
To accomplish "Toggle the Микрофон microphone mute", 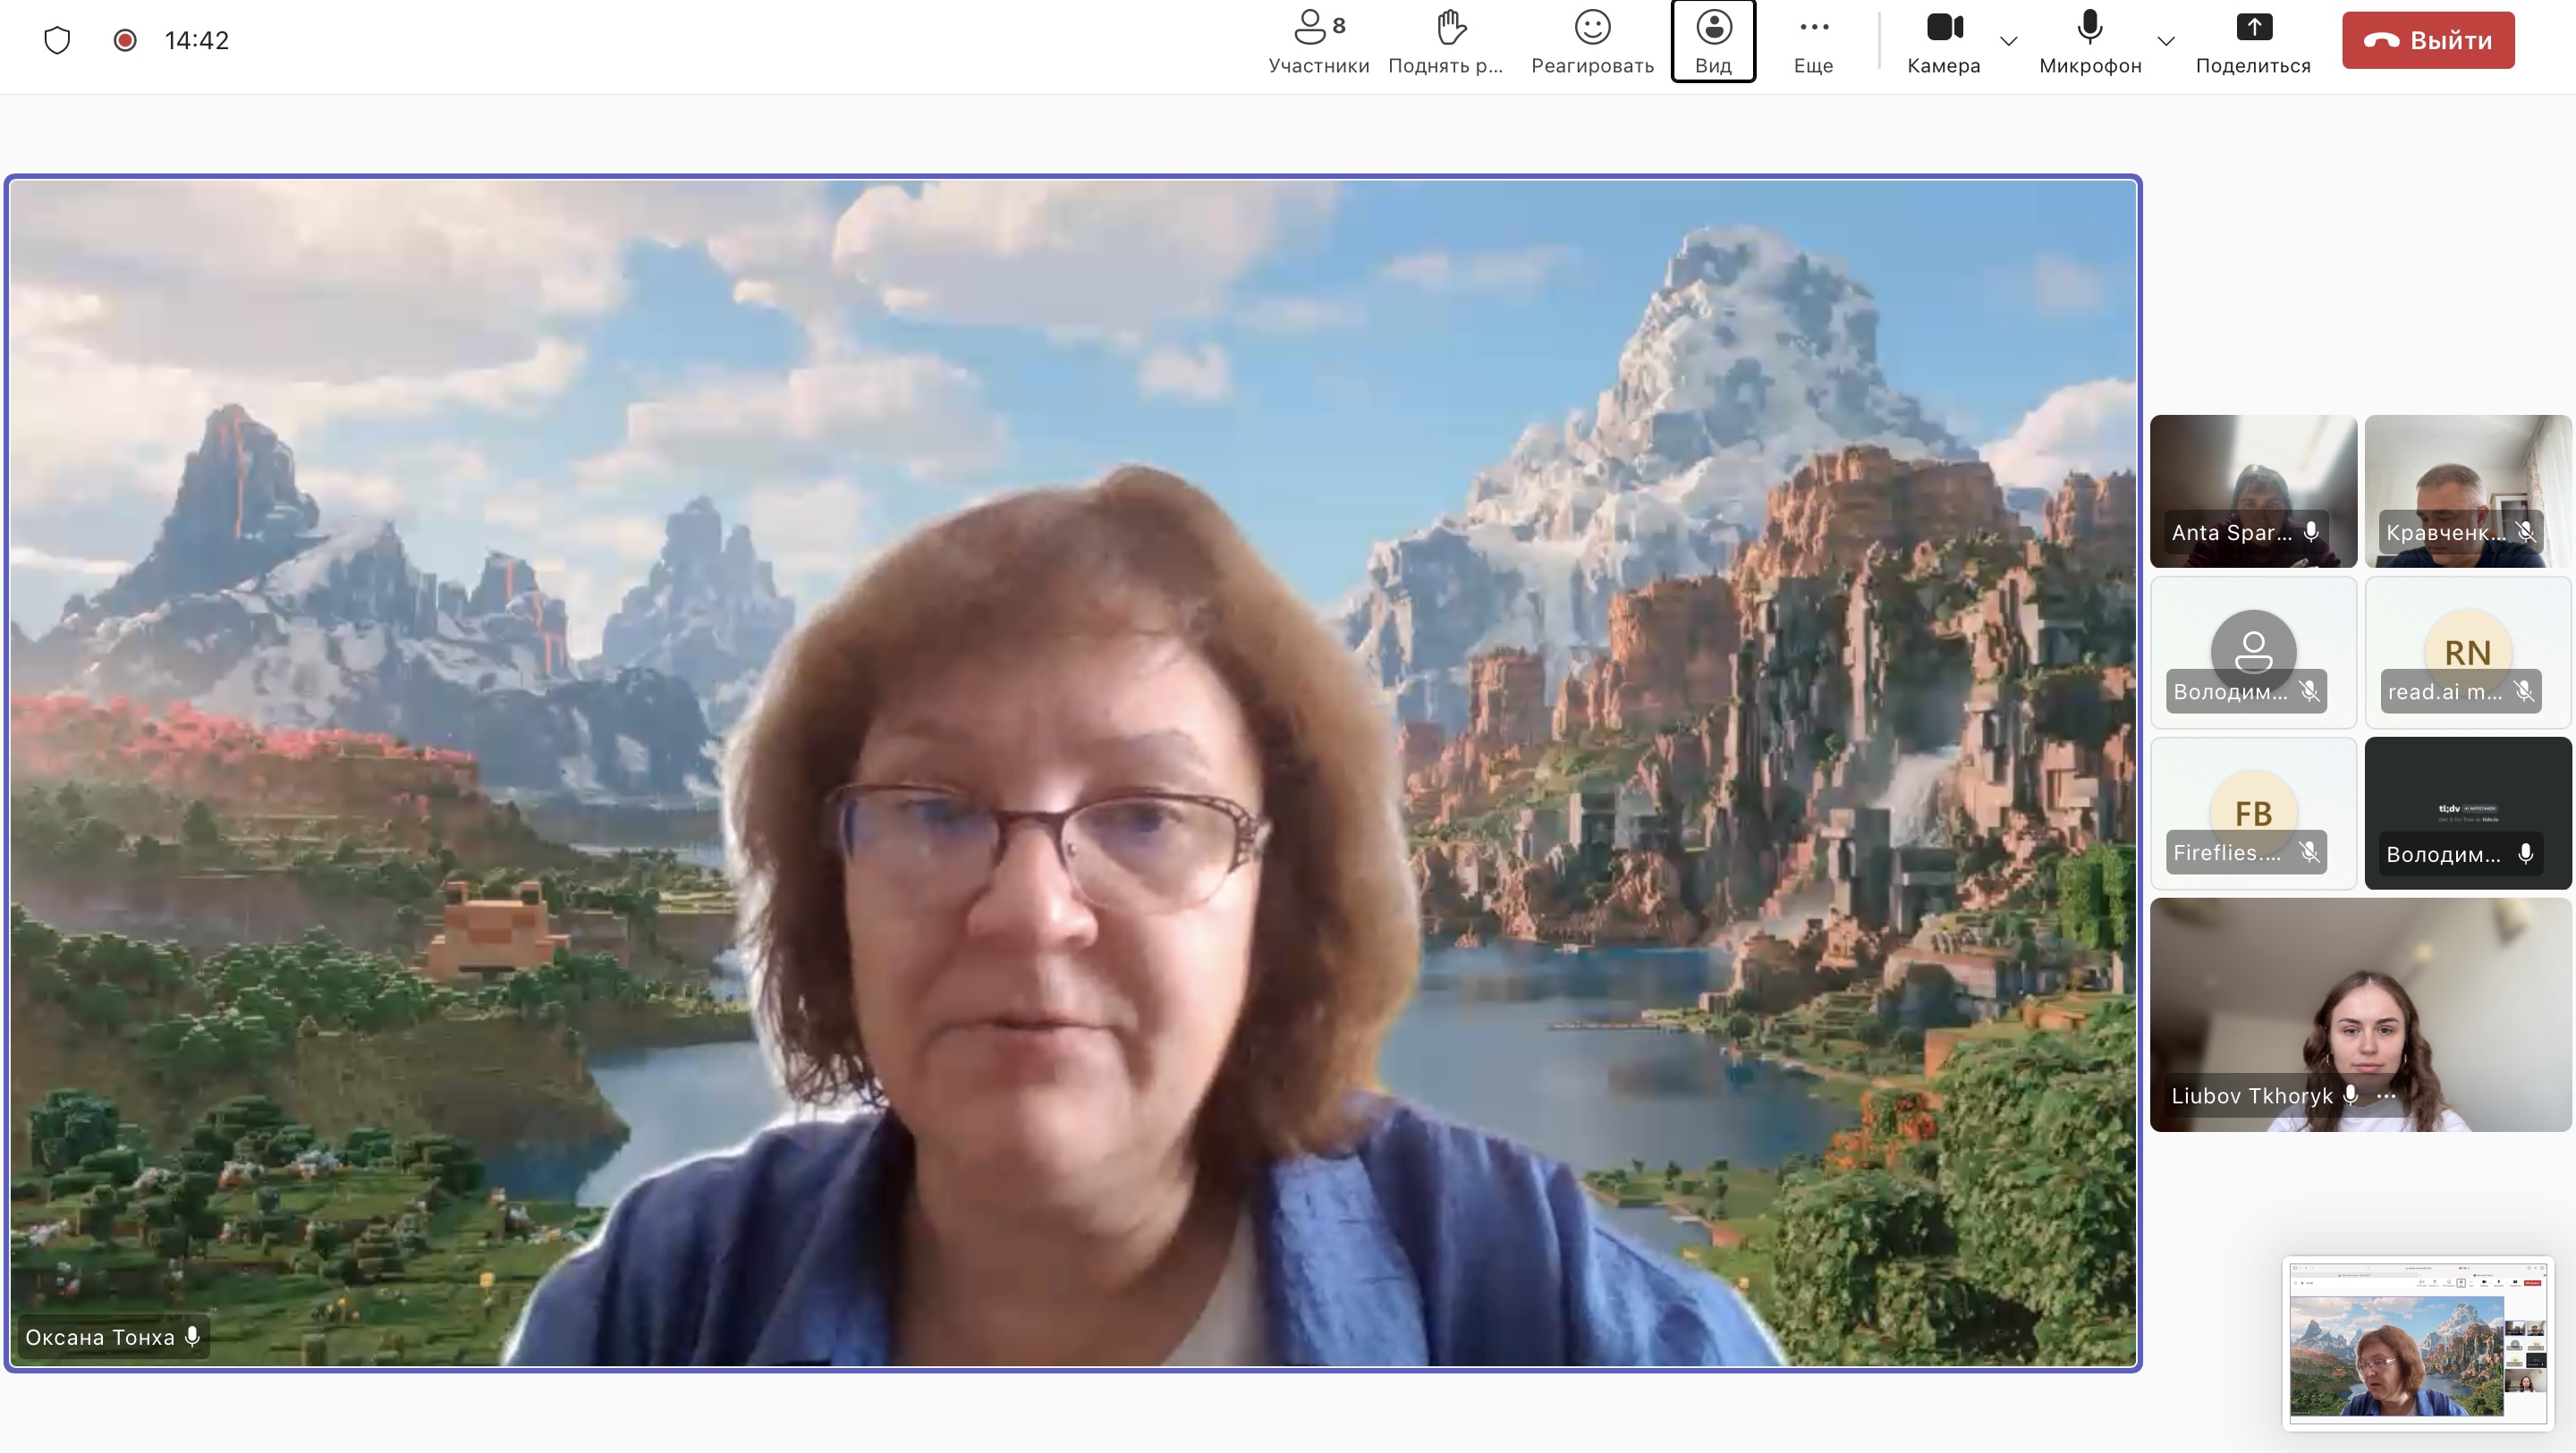I will 2090,42.
